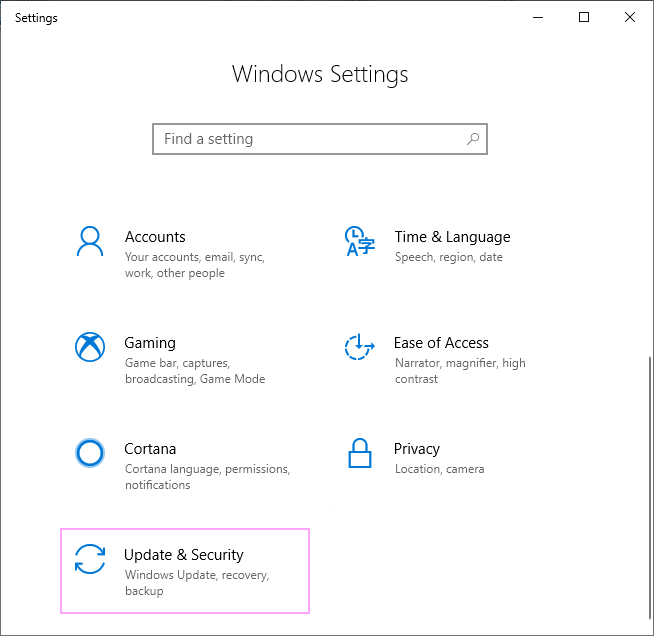Click the Update & Security arrows icon

tap(90, 559)
